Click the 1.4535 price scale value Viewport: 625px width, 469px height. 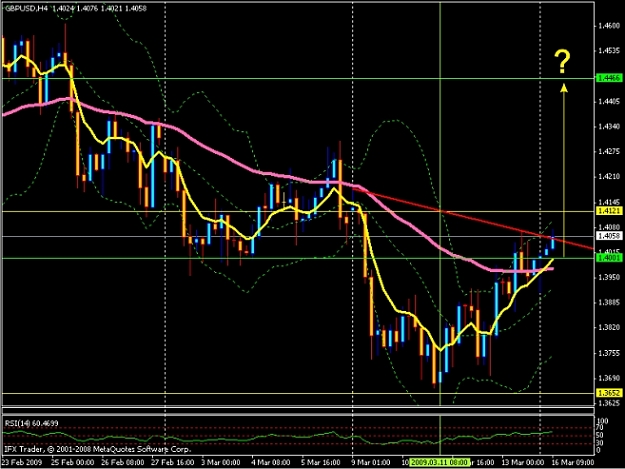tap(609, 51)
